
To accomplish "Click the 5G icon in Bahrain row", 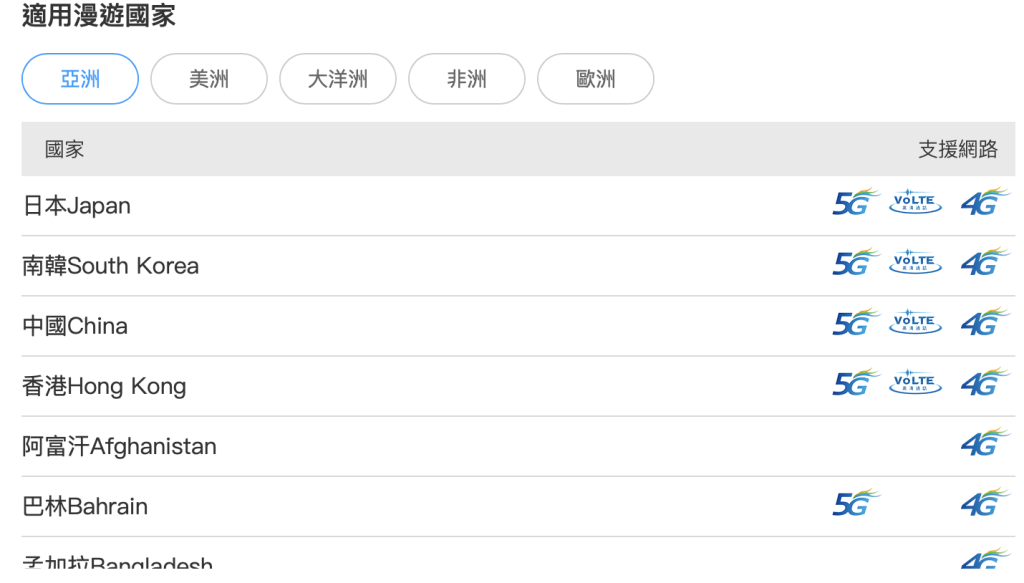I will click(855, 503).
